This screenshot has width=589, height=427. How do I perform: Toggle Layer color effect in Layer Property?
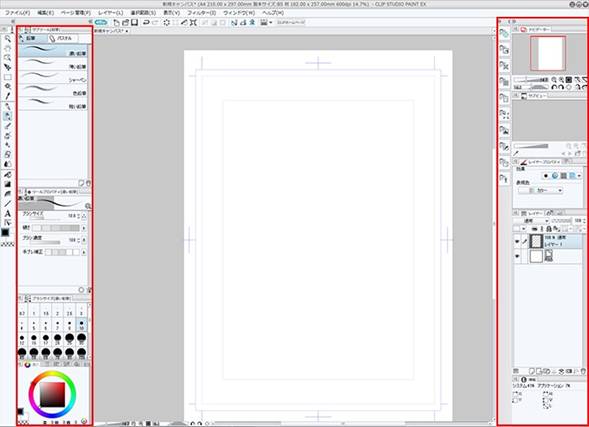pos(572,175)
